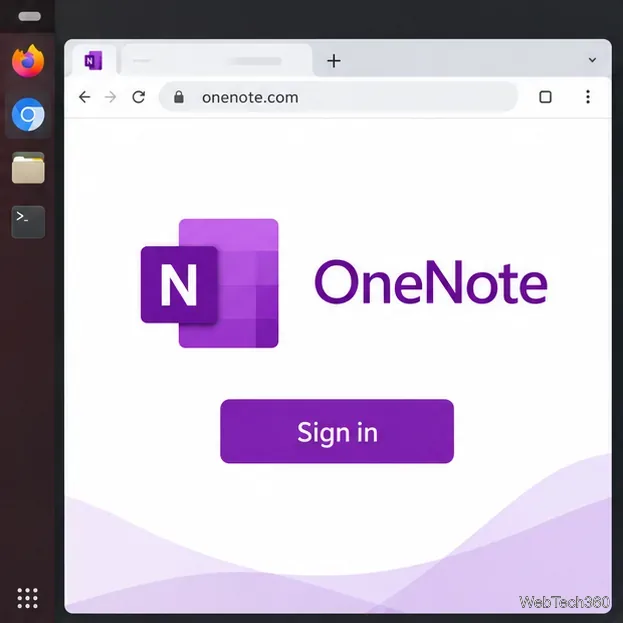
Task: Click the top-left Activities pill
Action: (29, 16)
